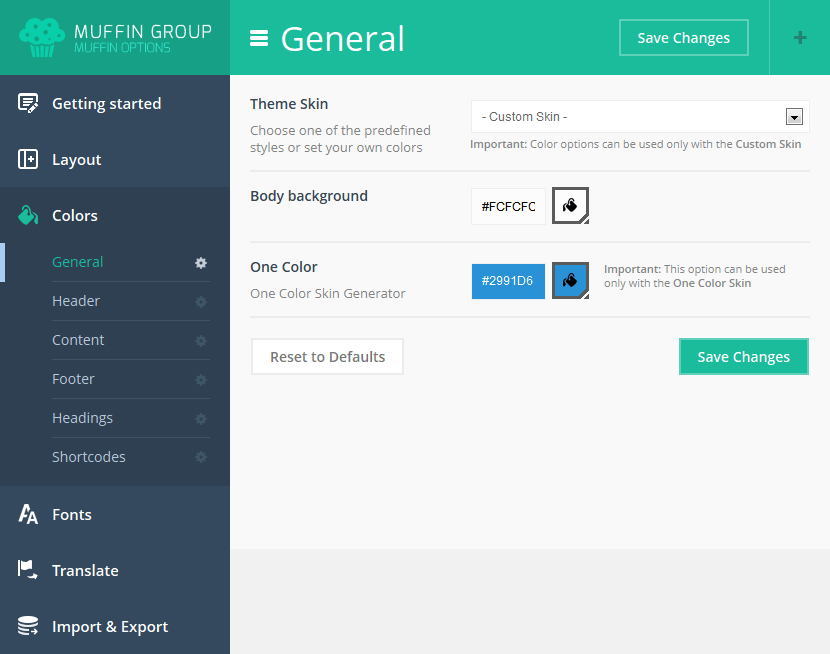Go to Import & Export section
Viewport: 830px width, 654px height.
[109, 627]
